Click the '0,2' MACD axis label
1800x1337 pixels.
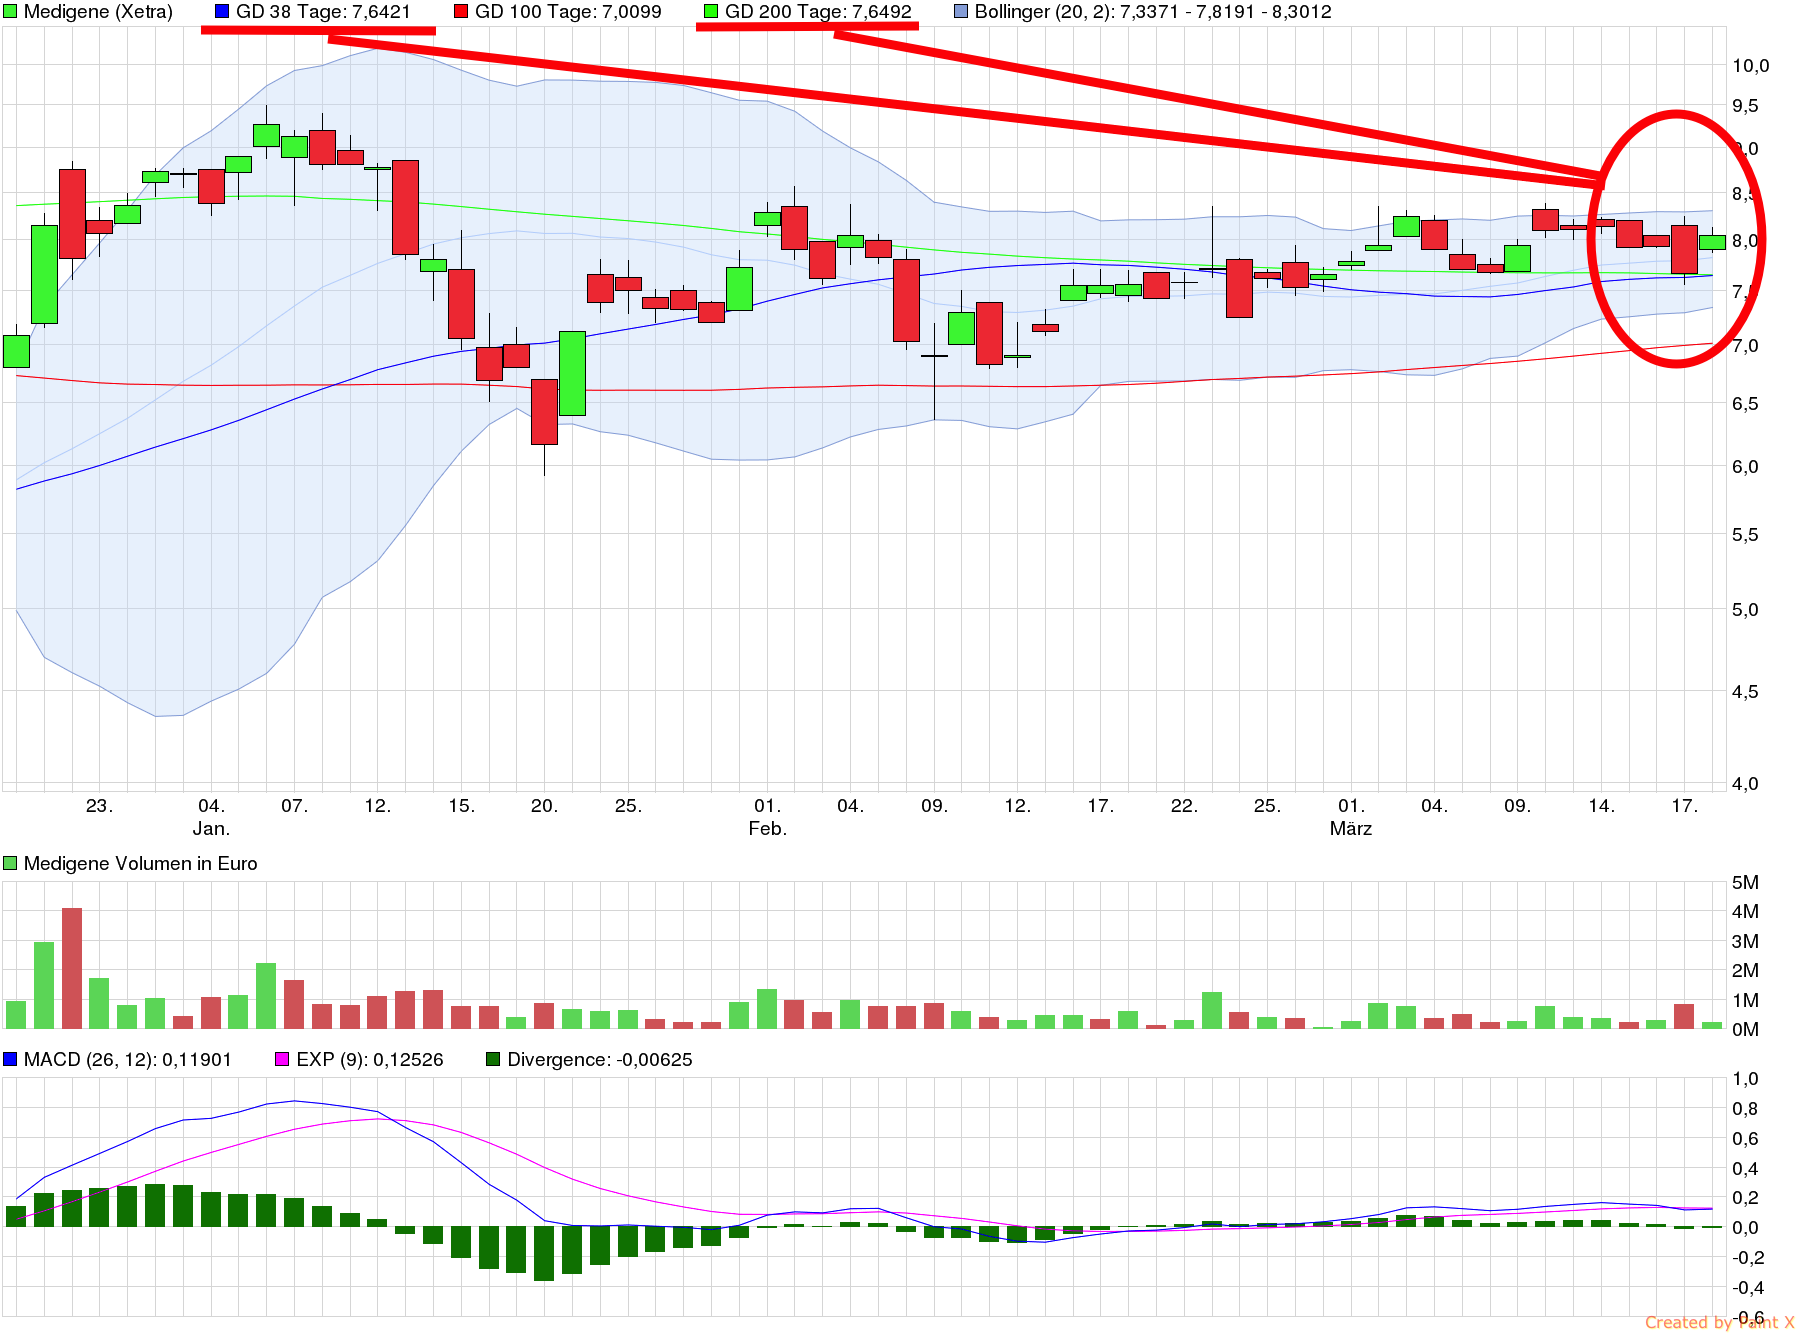click(x=1745, y=1198)
